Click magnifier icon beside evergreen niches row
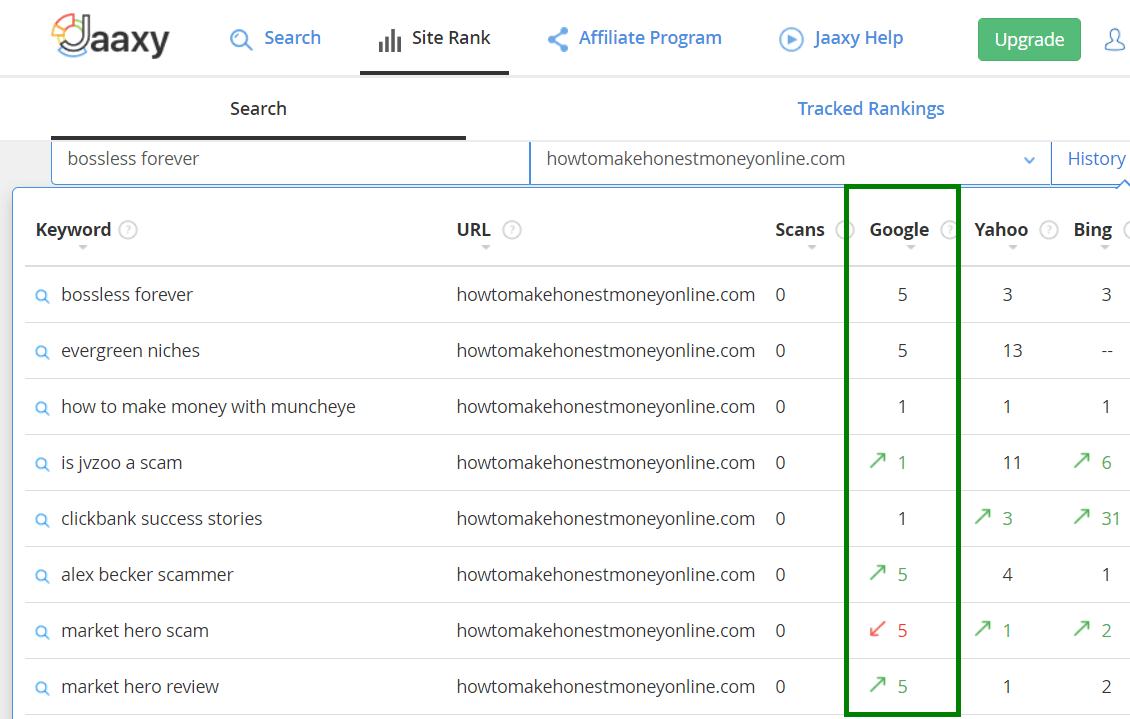The width and height of the screenshot is (1130, 719). click(43, 352)
